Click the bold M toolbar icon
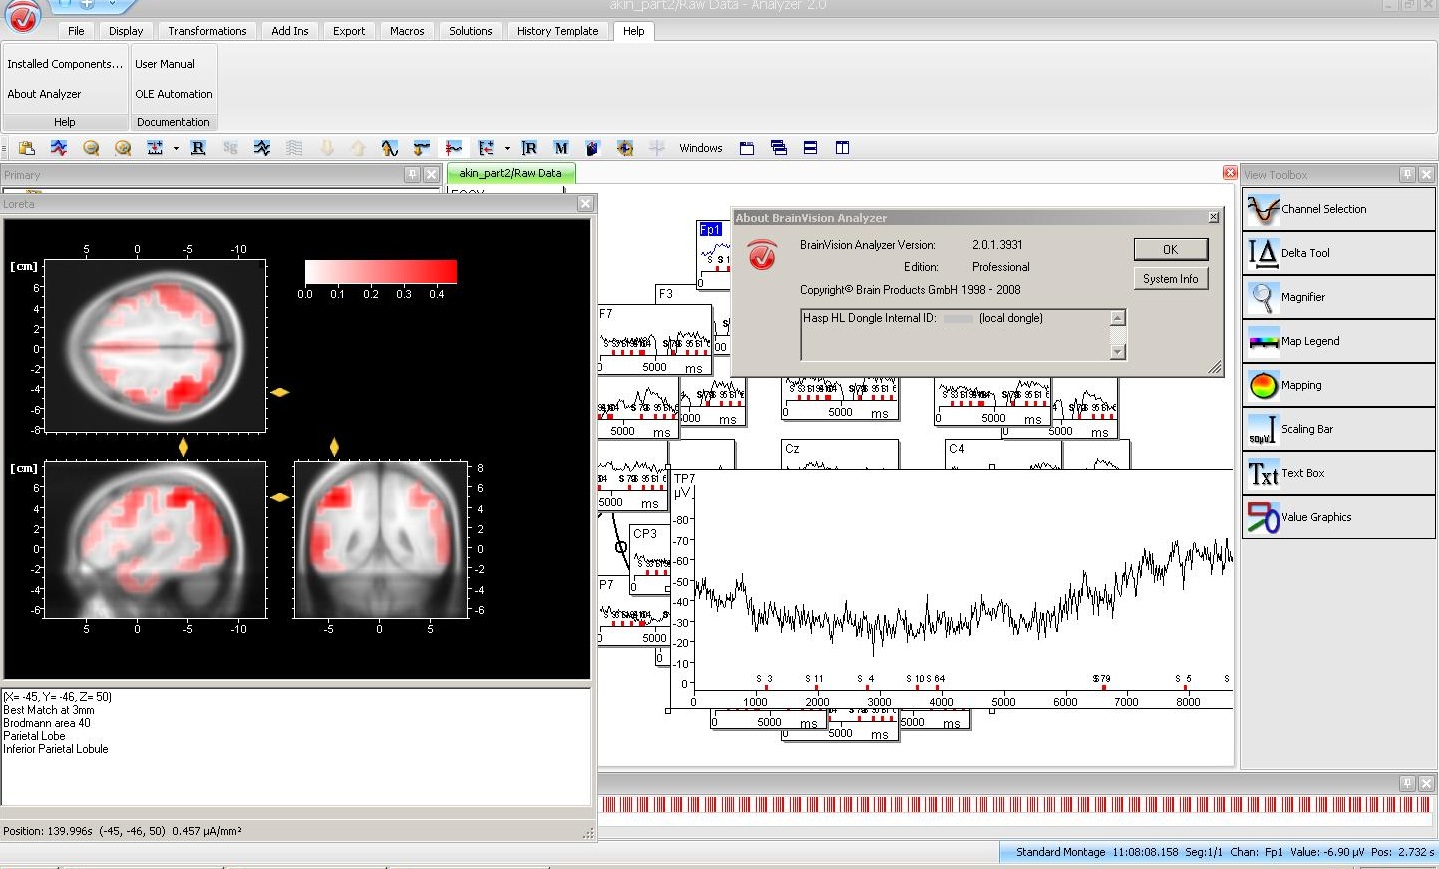The image size is (1439, 869). point(561,148)
